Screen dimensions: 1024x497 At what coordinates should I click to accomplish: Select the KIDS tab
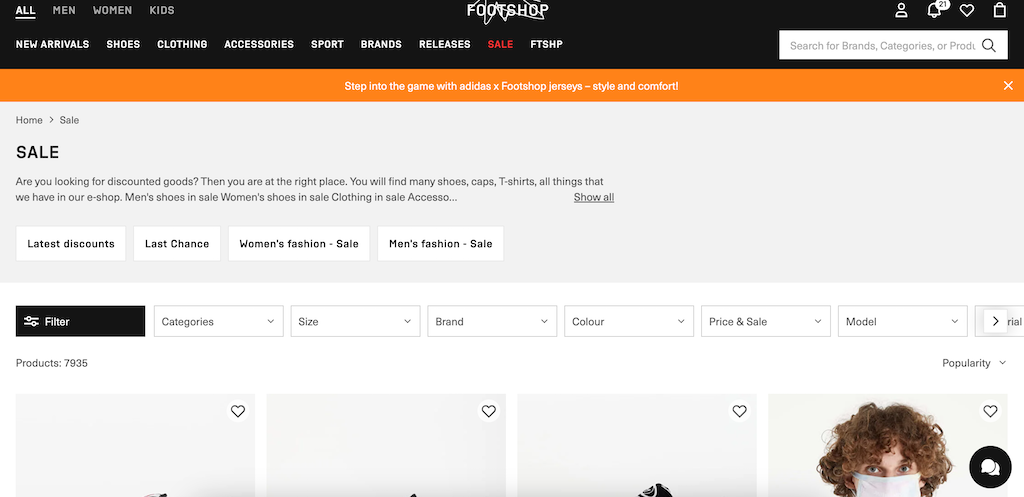pos(162,10)
